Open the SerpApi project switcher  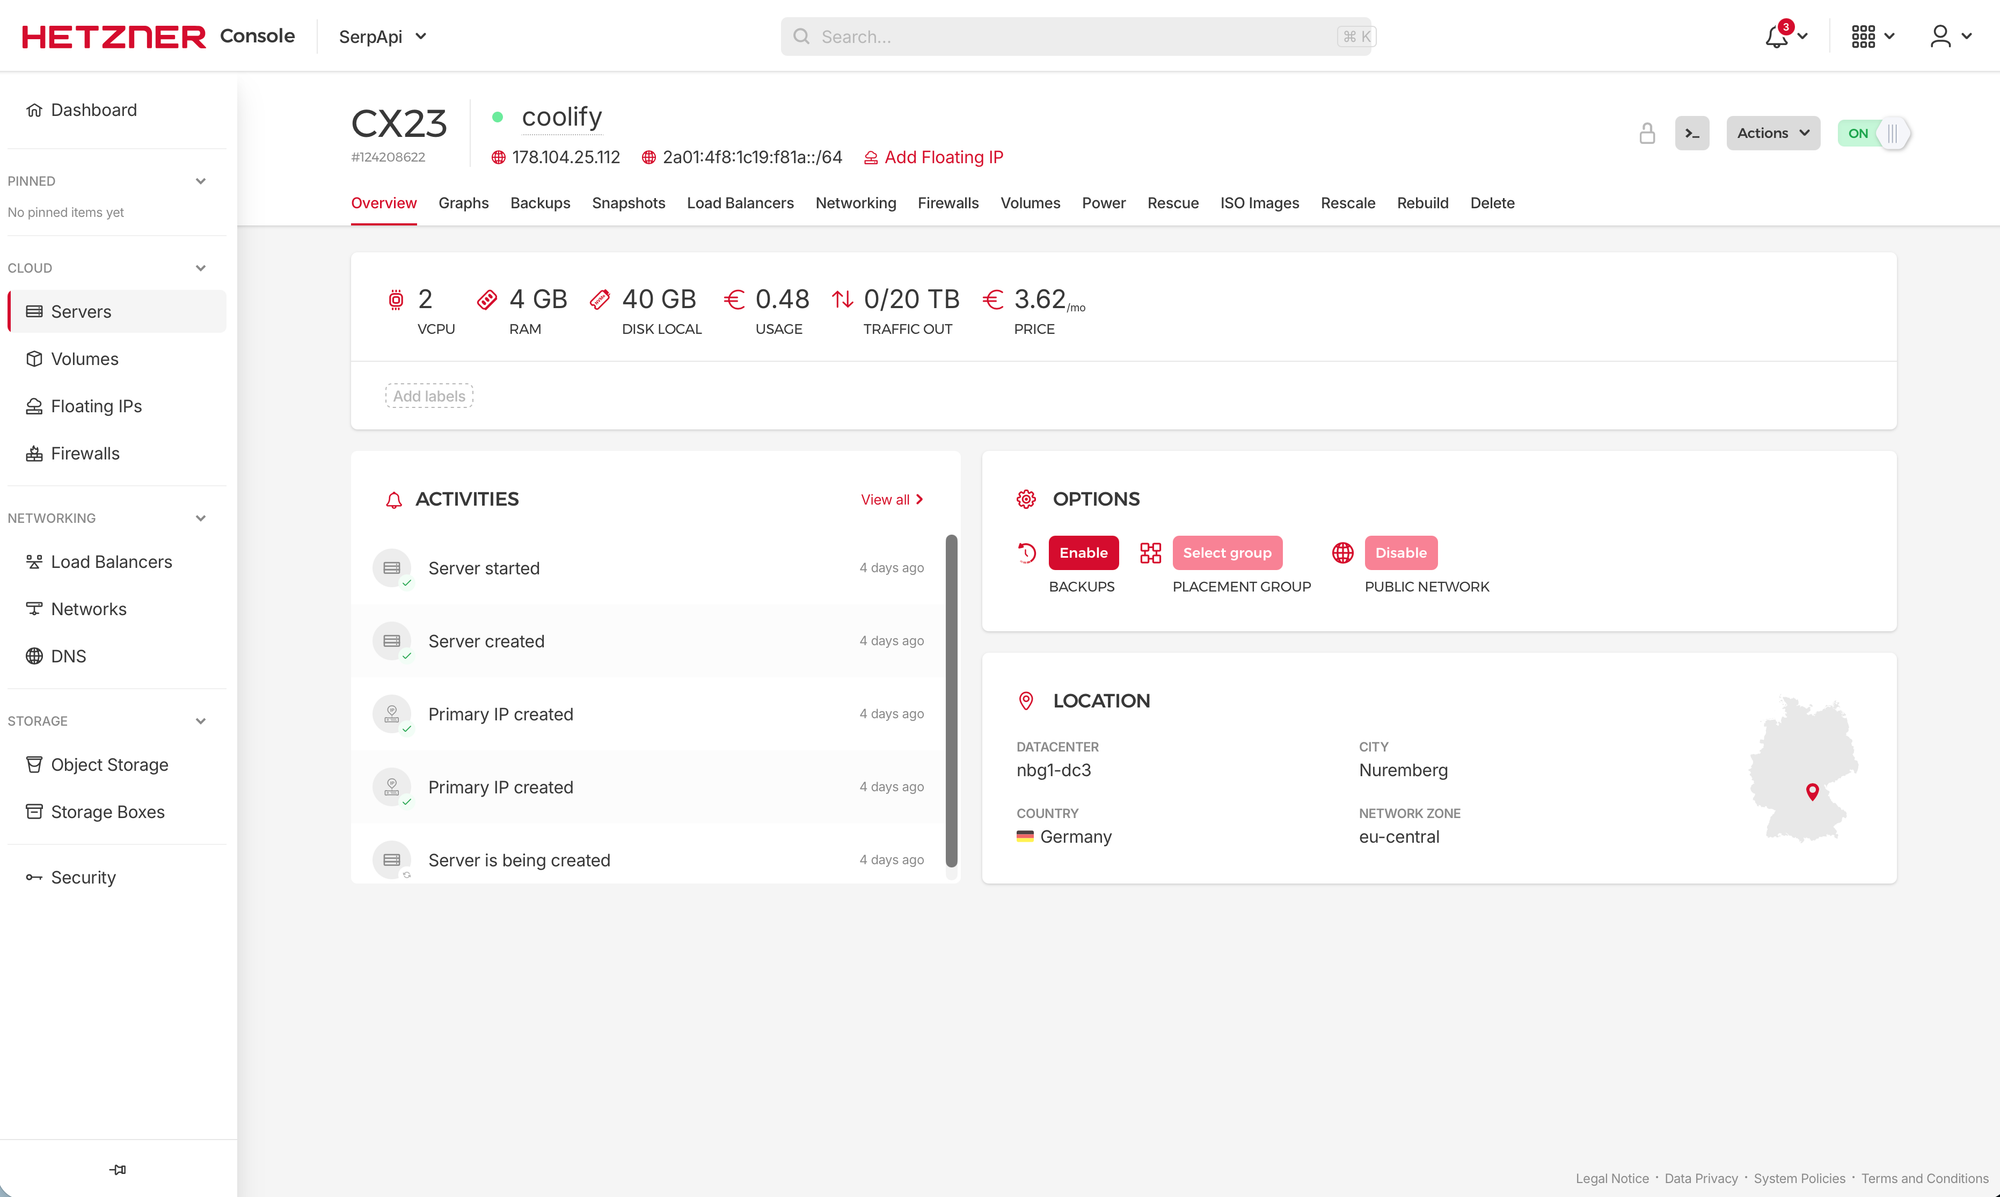382,36
